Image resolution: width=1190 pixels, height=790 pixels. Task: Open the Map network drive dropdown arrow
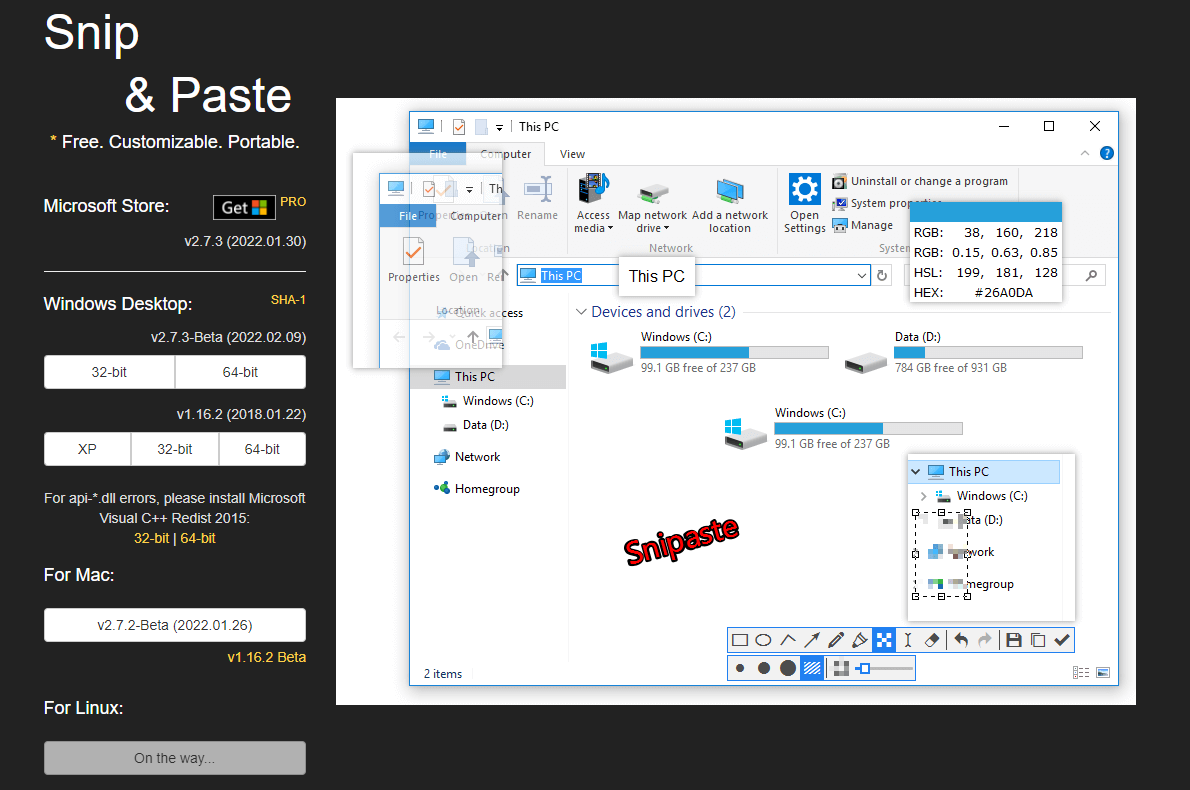[666, 228]
